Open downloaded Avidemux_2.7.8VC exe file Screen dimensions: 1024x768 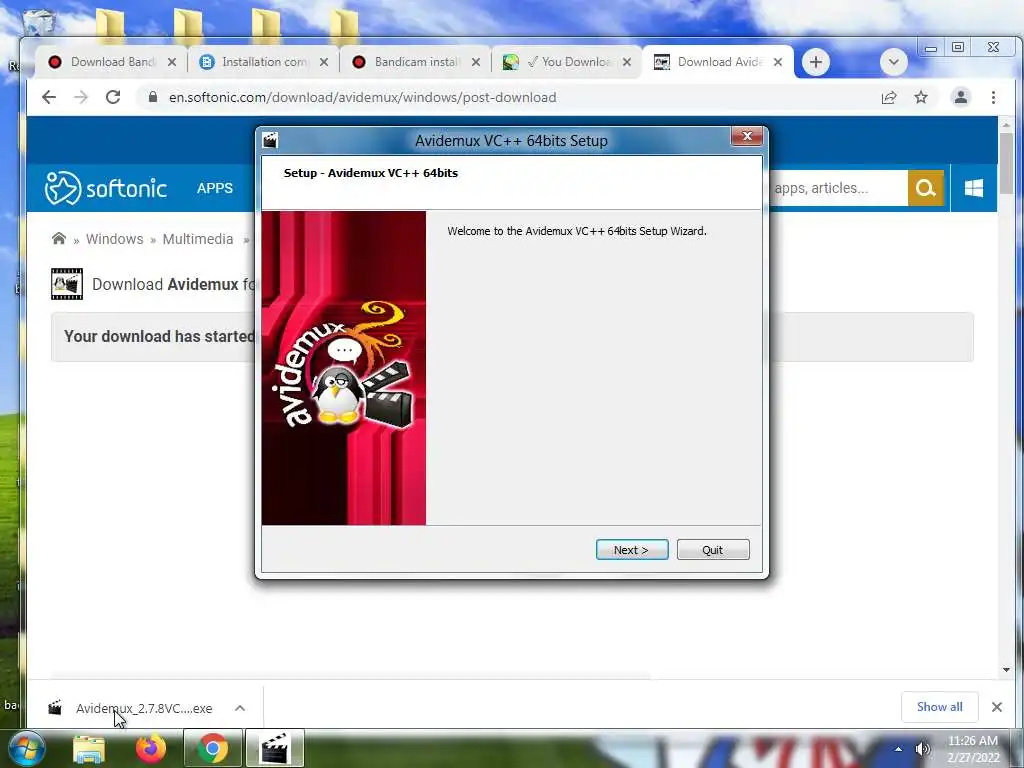131,708
